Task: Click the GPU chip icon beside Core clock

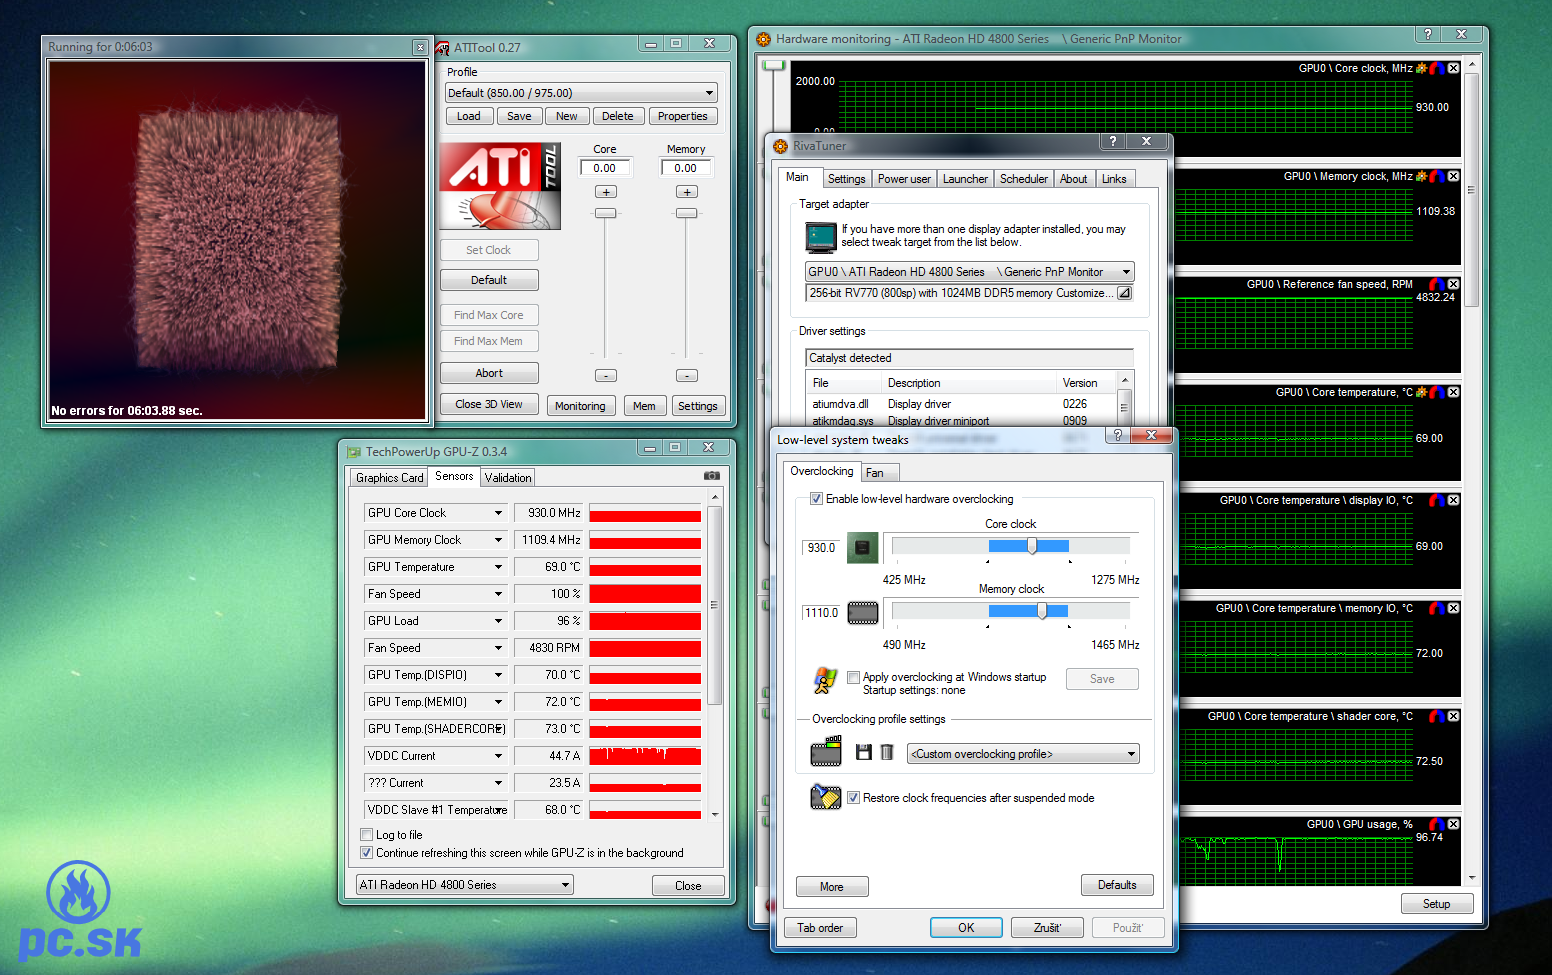Action: coord(862,547)
